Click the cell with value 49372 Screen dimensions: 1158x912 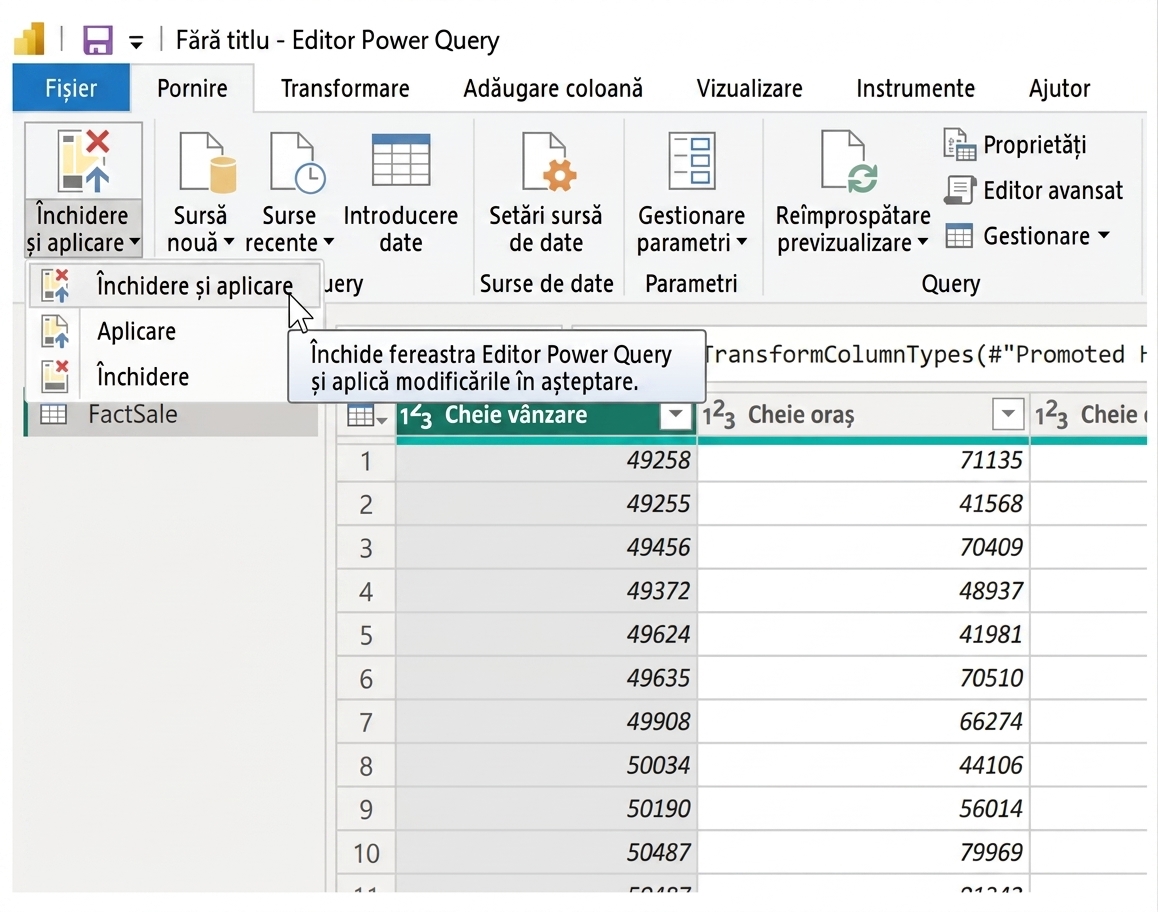point(547,592)
